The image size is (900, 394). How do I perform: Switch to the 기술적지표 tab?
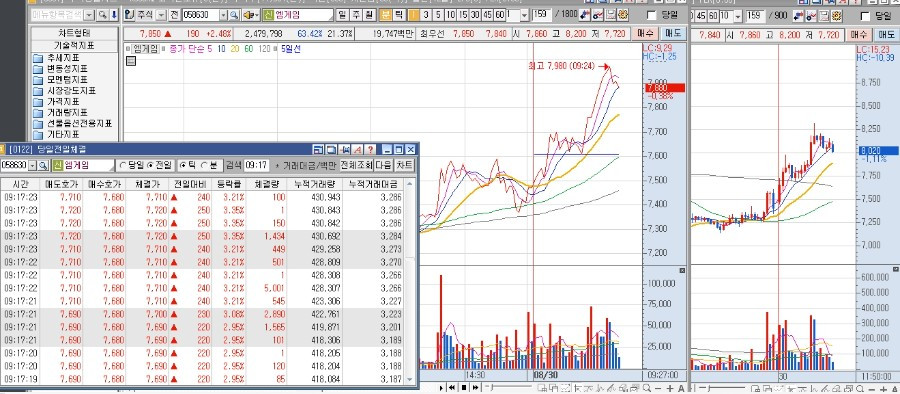(x=75, y=45)
